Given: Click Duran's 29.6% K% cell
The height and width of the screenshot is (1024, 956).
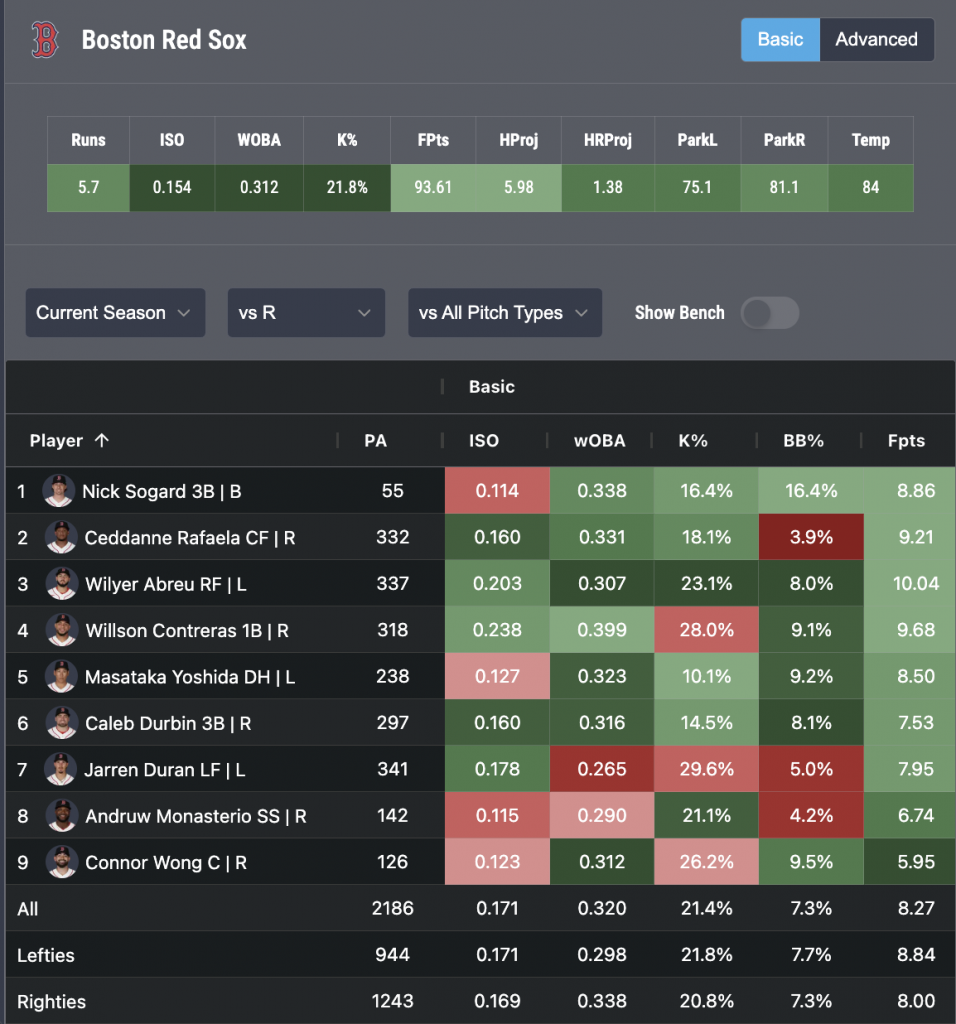Looking at the screenshot, I should point(706,769).
